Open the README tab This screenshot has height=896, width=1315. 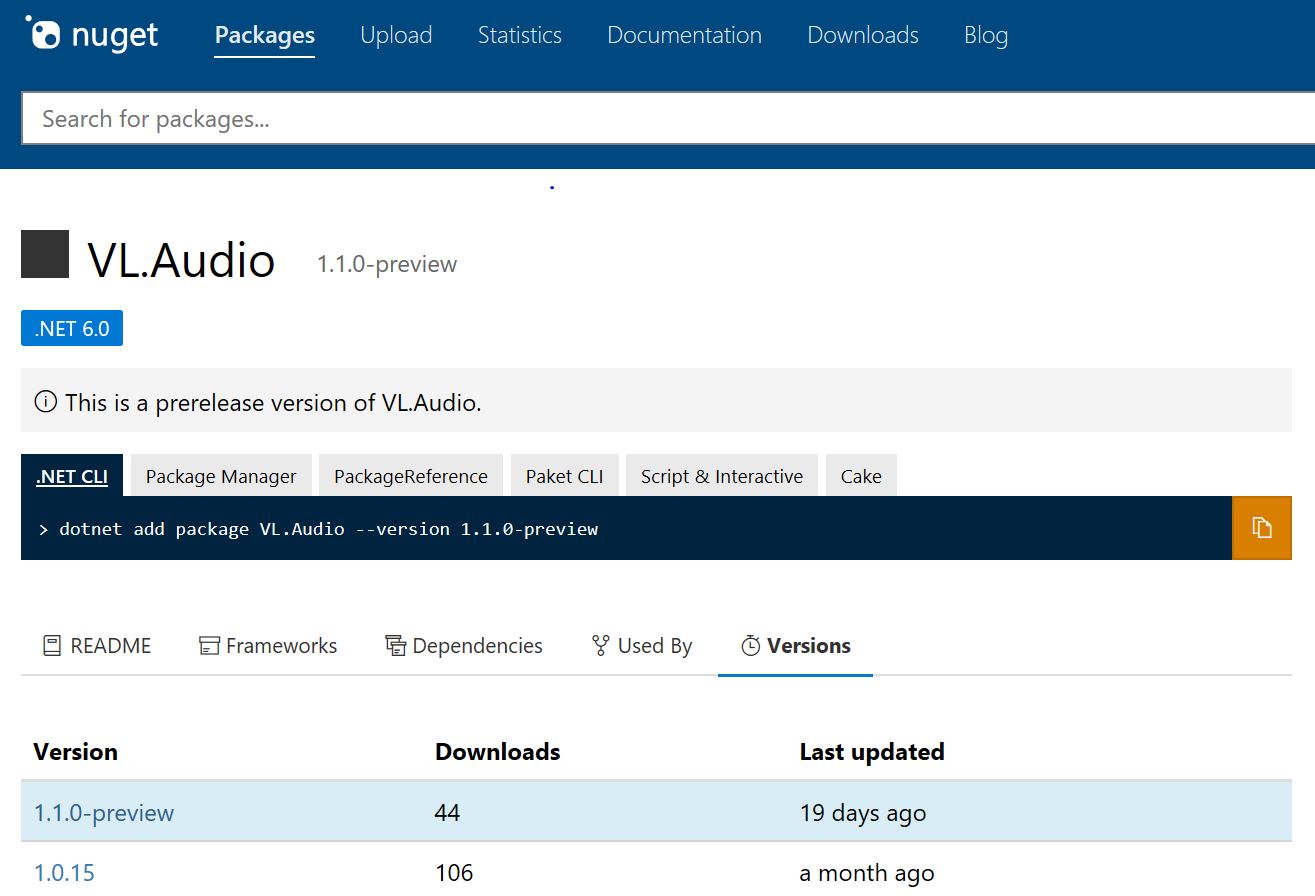(97, 646)
